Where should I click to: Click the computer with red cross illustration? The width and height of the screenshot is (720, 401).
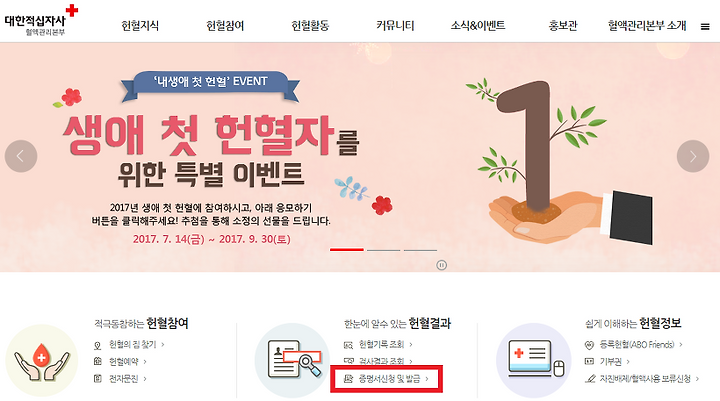point(534,361)
